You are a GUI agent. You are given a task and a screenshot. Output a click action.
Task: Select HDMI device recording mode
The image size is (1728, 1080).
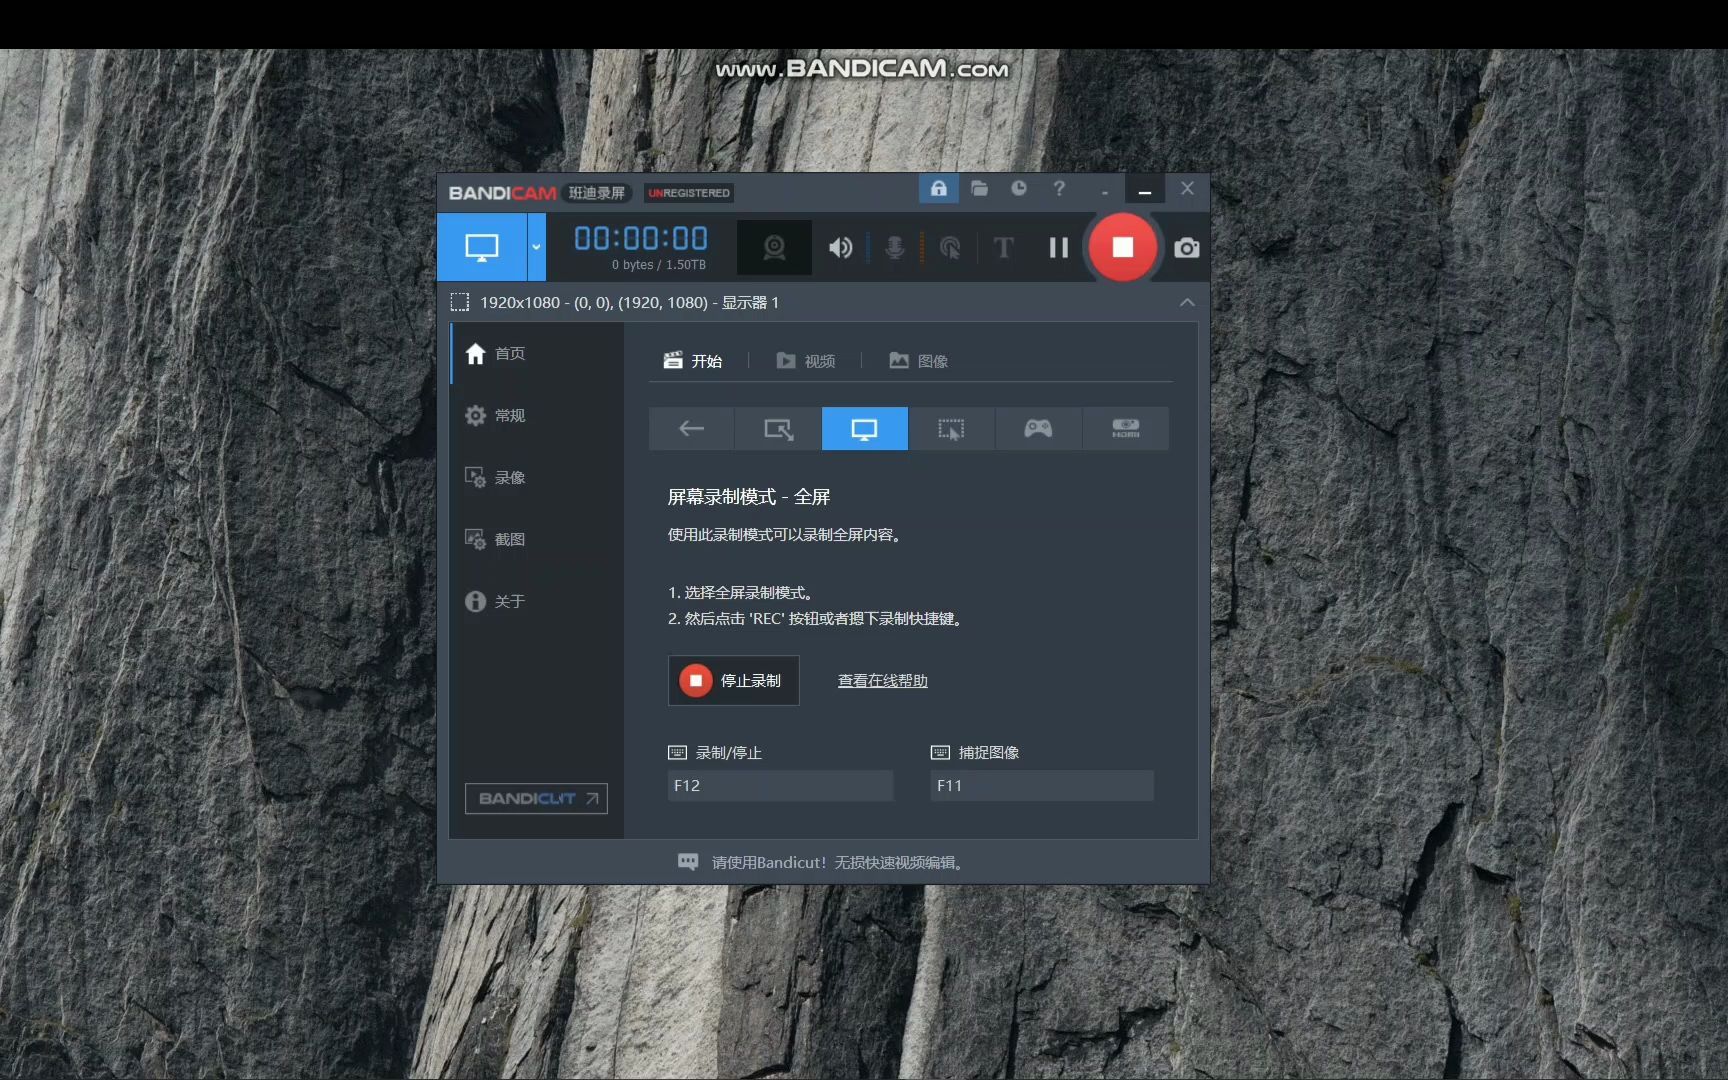1125,429
